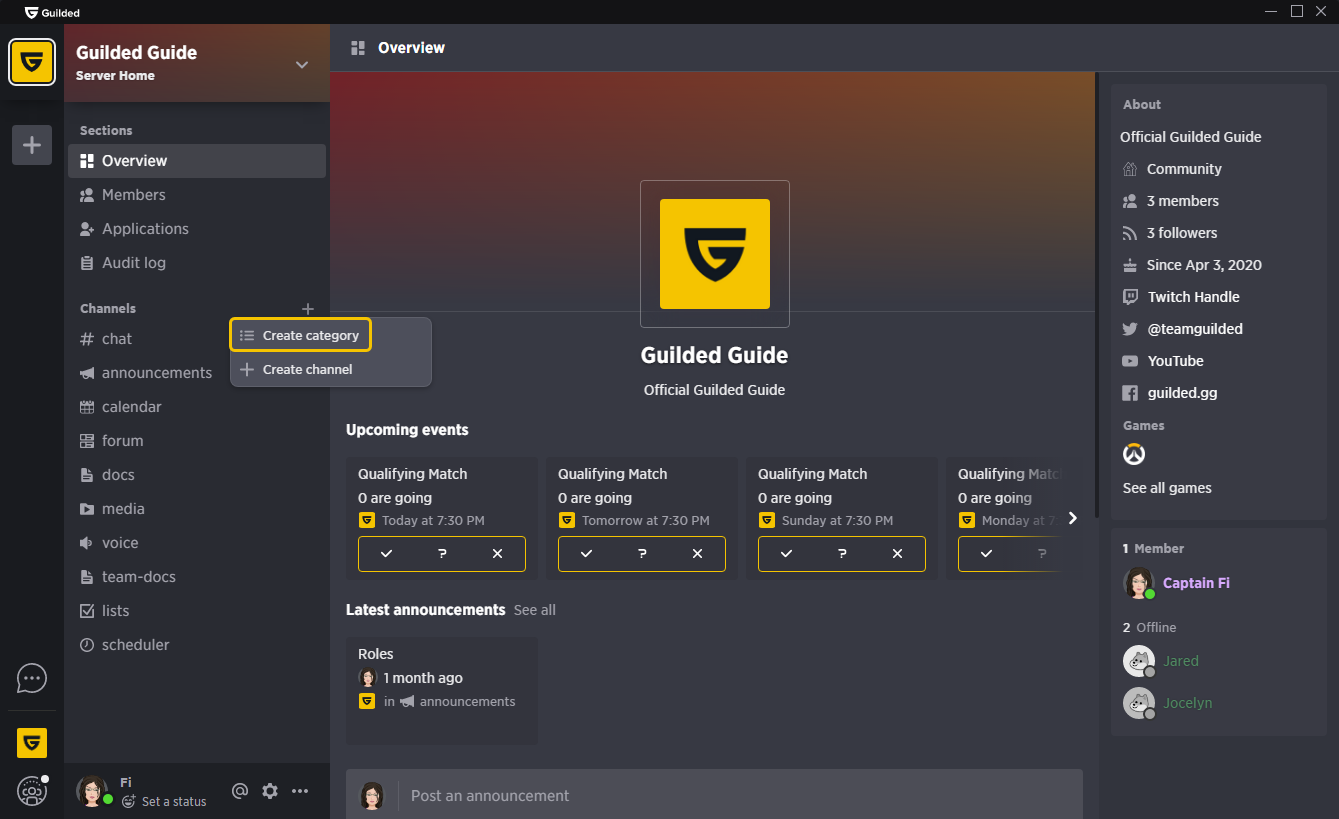1339x819 pixels.
Task: Click the plus icon beside Channels
Action: pos(308,309)
